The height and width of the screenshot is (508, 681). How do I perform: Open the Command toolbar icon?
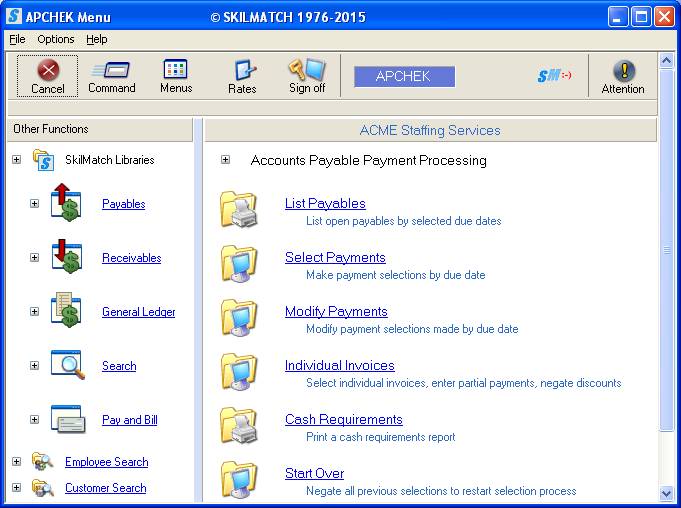111,70
